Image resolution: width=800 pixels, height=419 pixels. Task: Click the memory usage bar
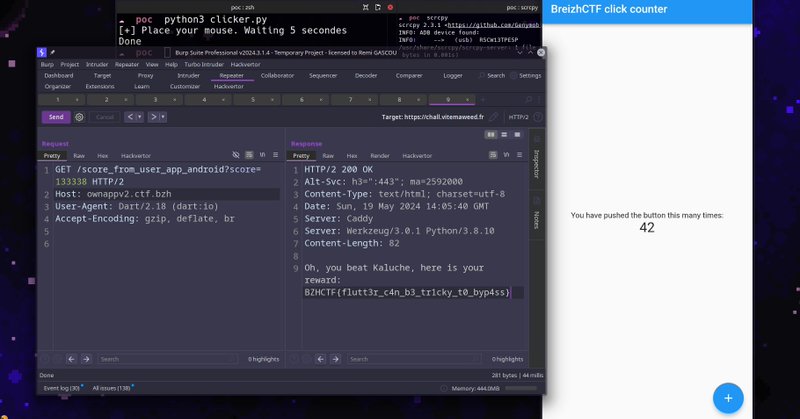[520, 388]
